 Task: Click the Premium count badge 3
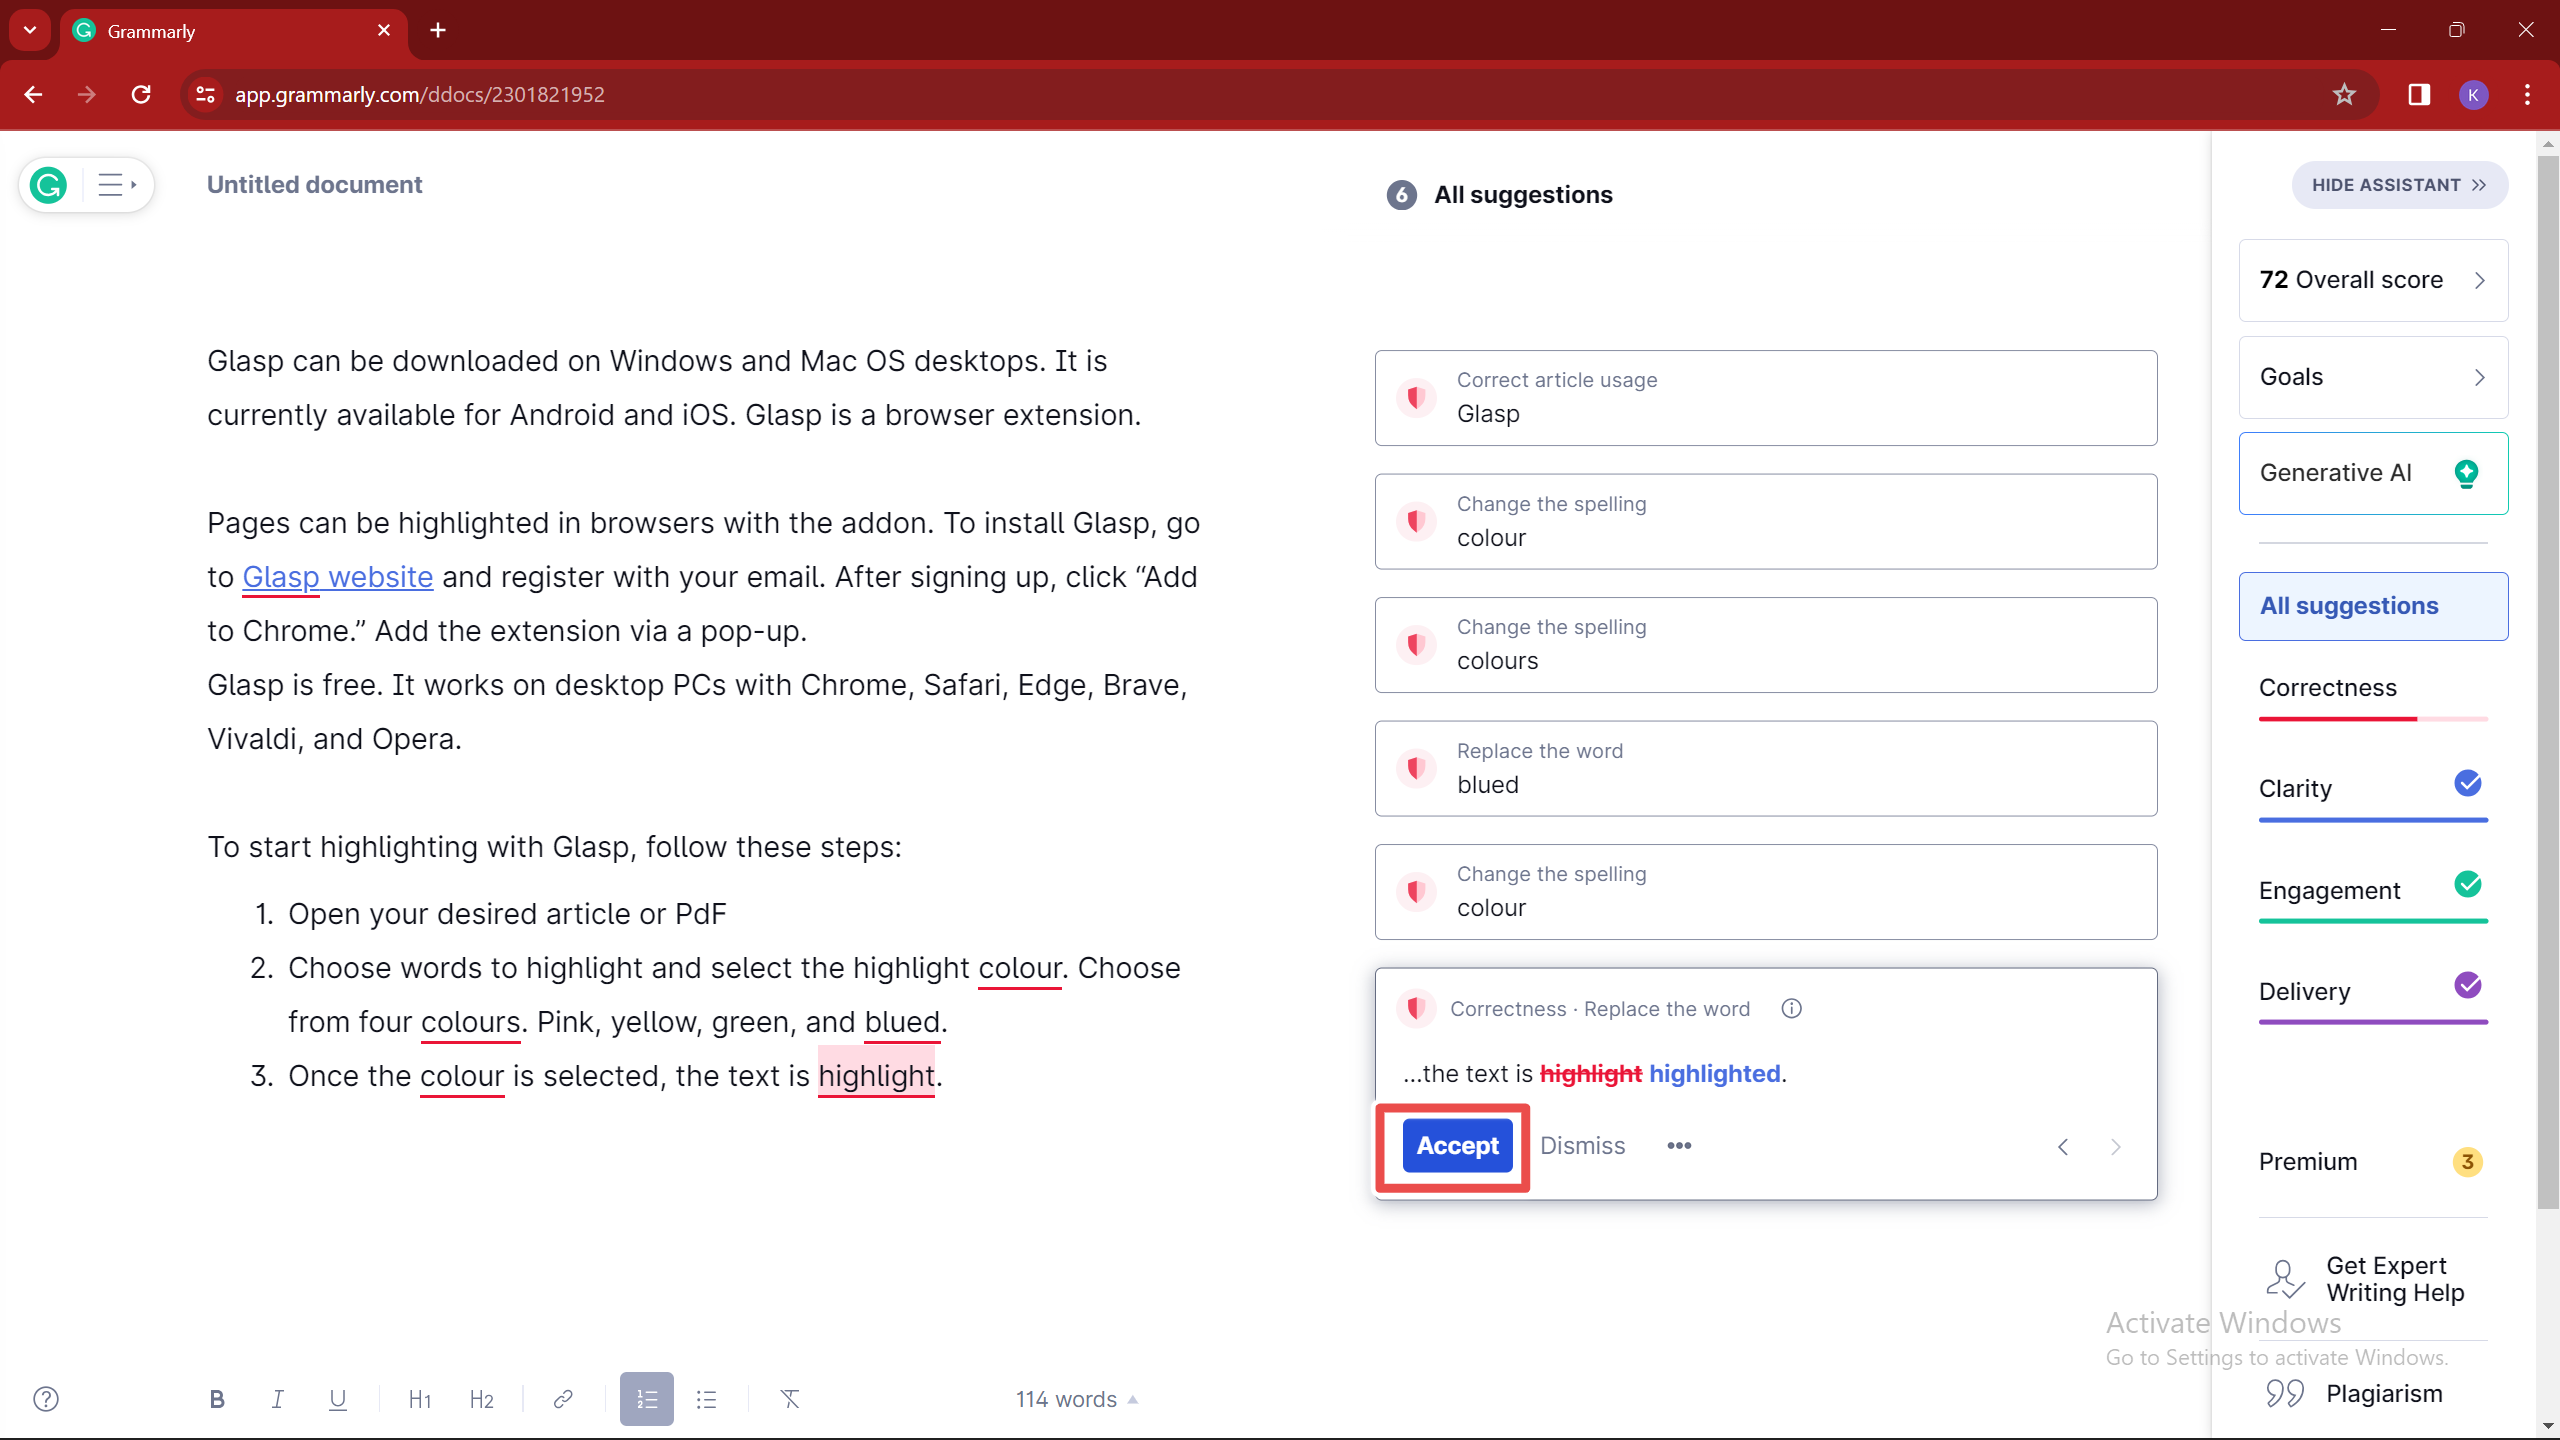click(2467, 1162)
